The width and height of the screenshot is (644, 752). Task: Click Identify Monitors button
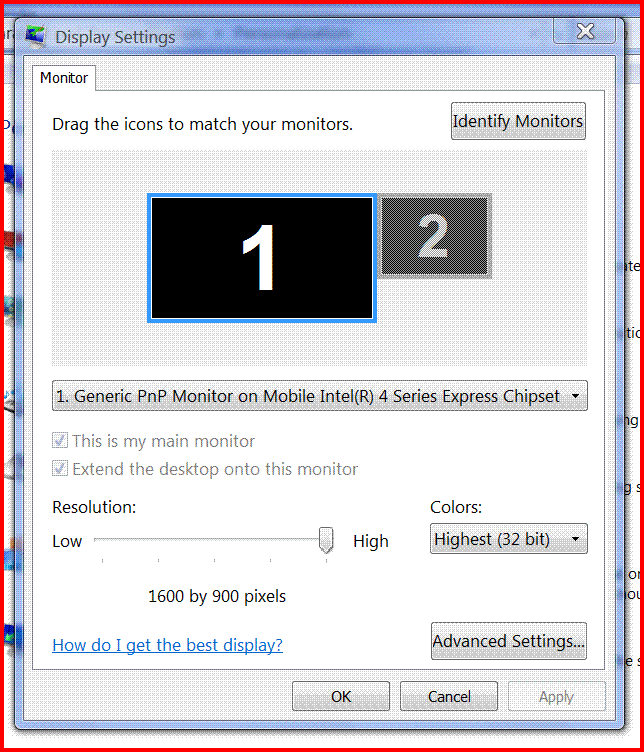[x=518, y=121]
